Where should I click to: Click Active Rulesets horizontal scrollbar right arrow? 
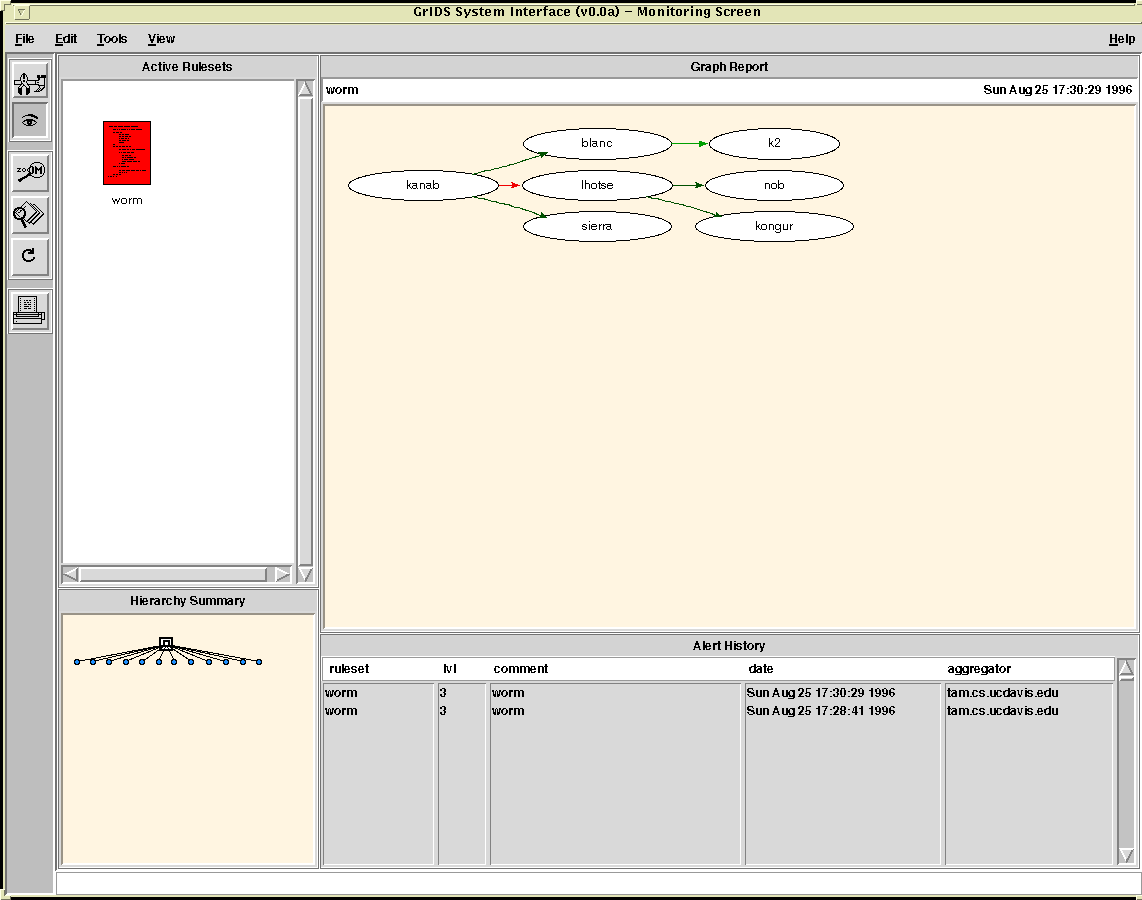click(x=283, y=574)
